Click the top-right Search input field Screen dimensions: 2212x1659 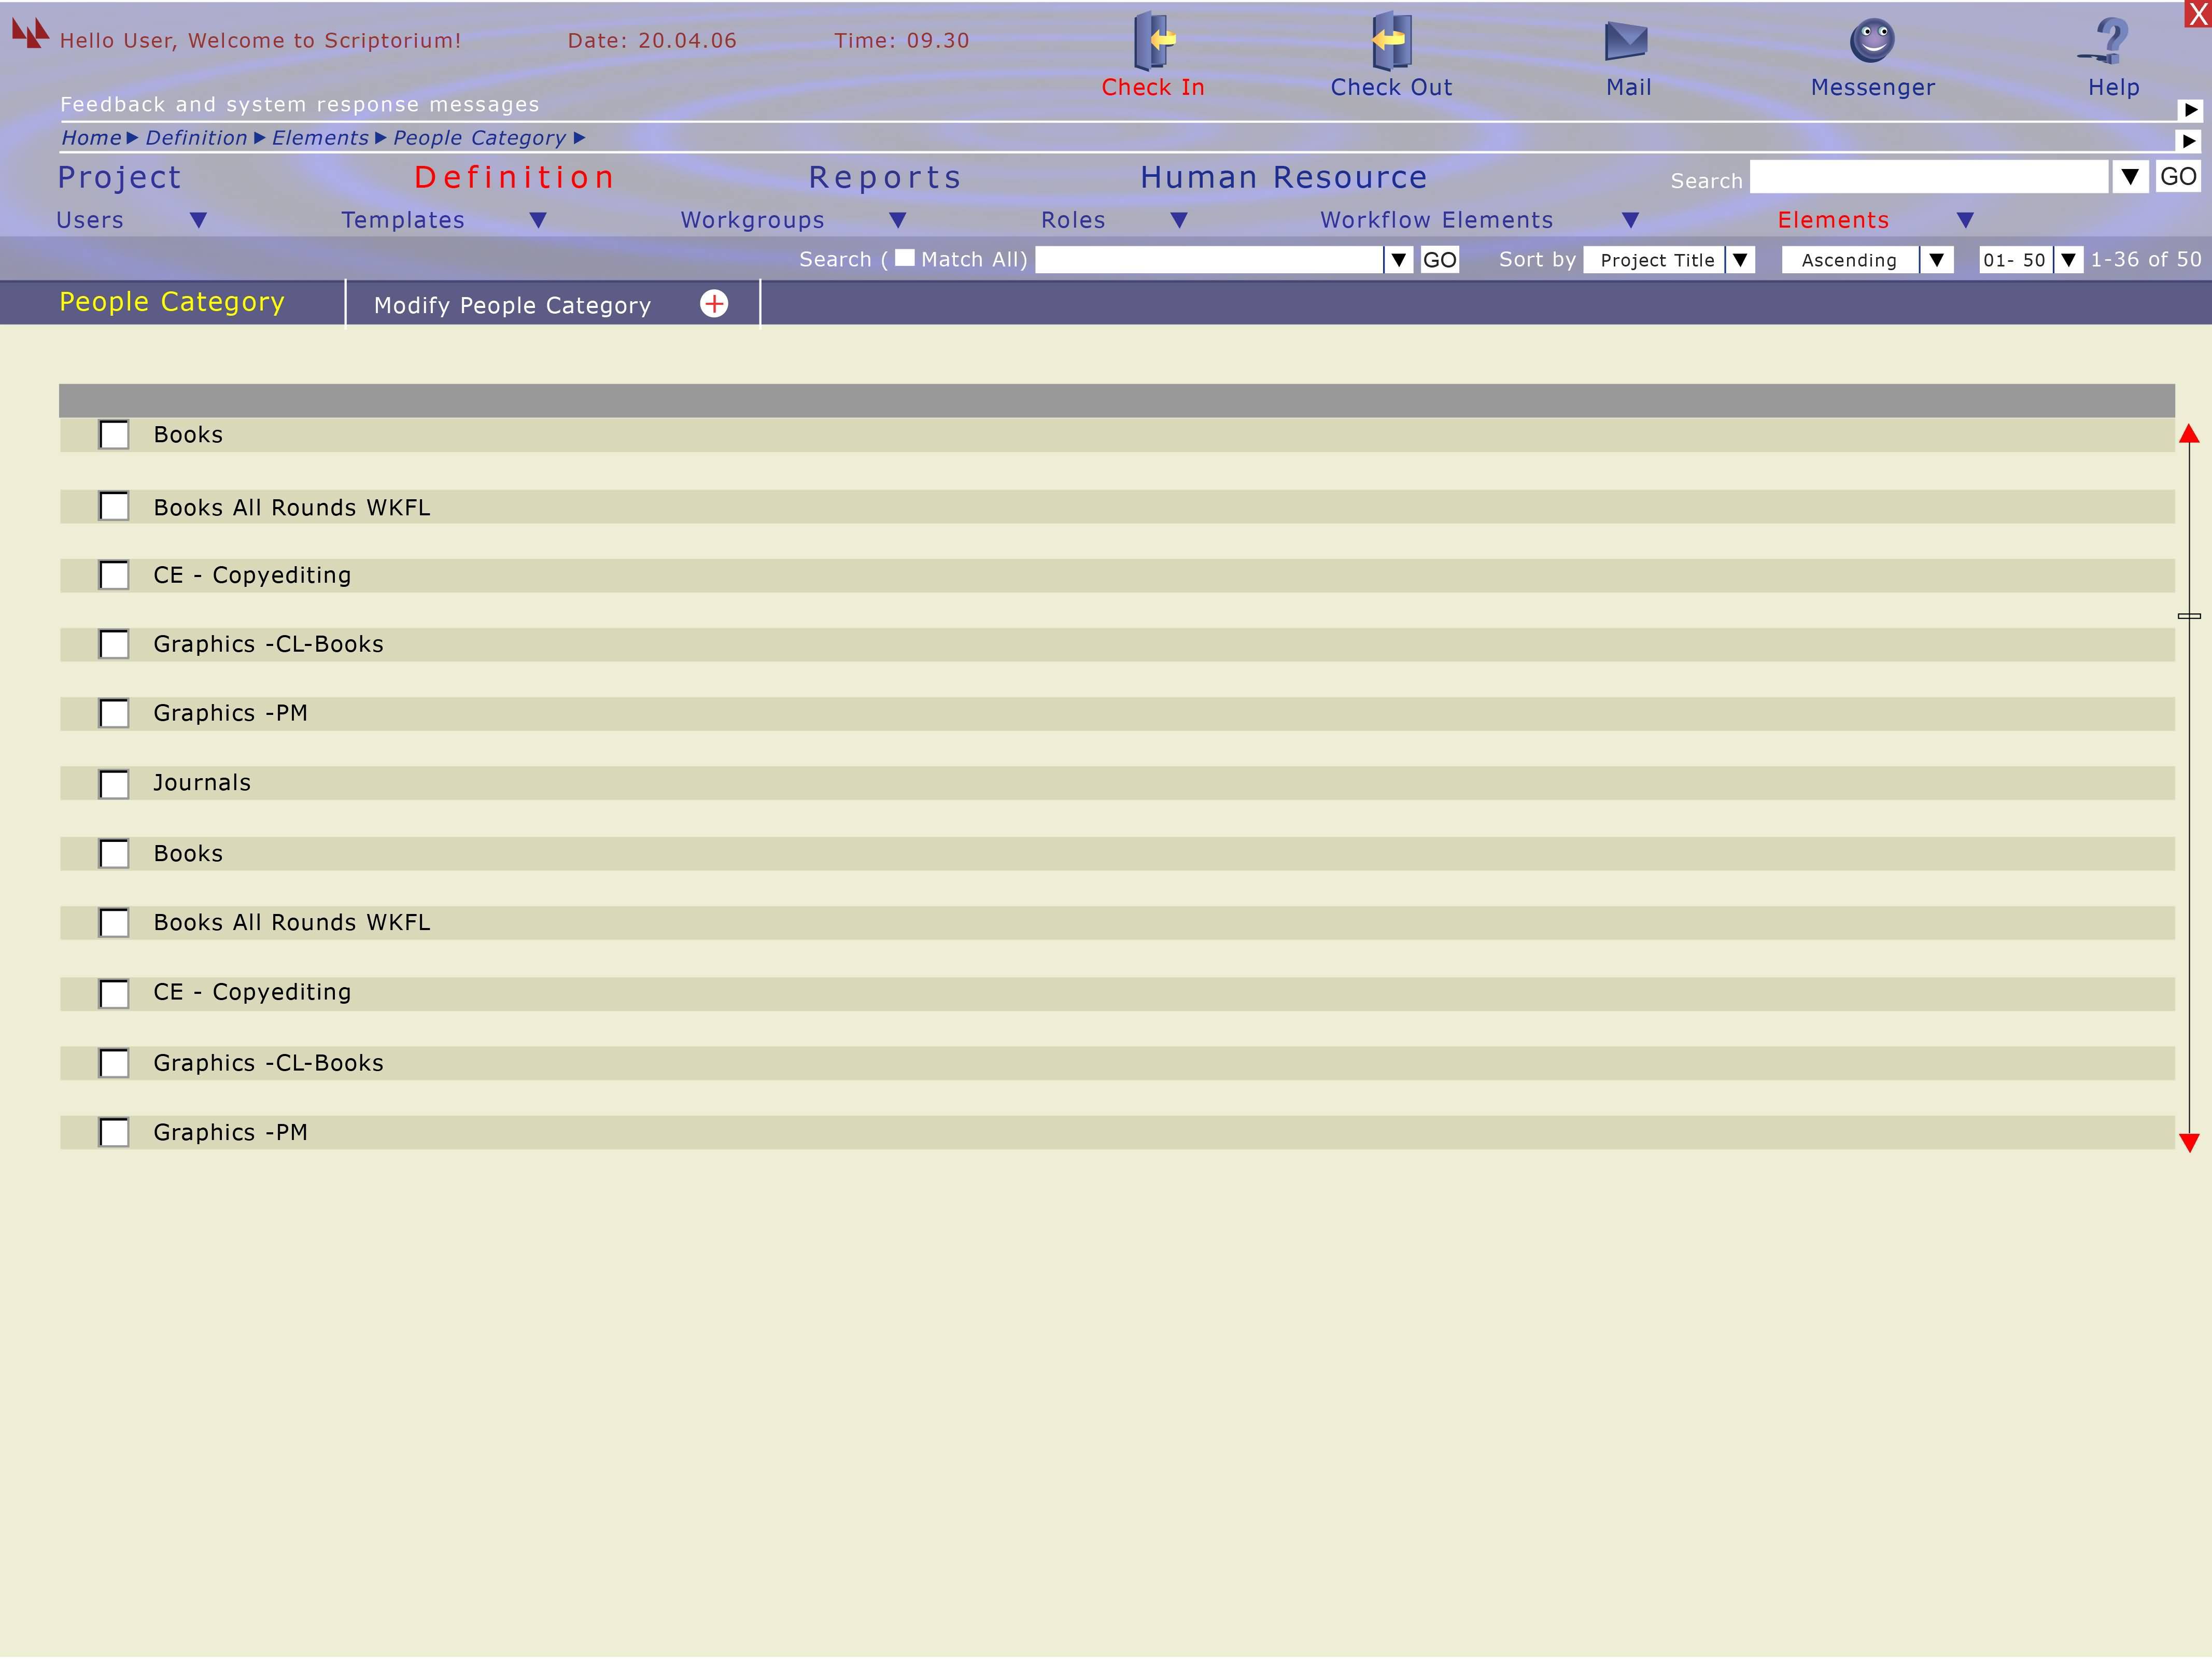[x=1928, y=178]
